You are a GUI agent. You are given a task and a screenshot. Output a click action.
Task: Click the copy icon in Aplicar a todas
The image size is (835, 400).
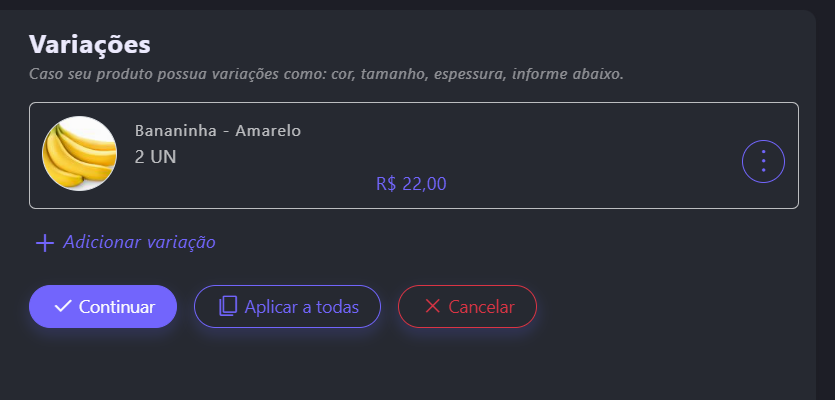coord(228,306)
